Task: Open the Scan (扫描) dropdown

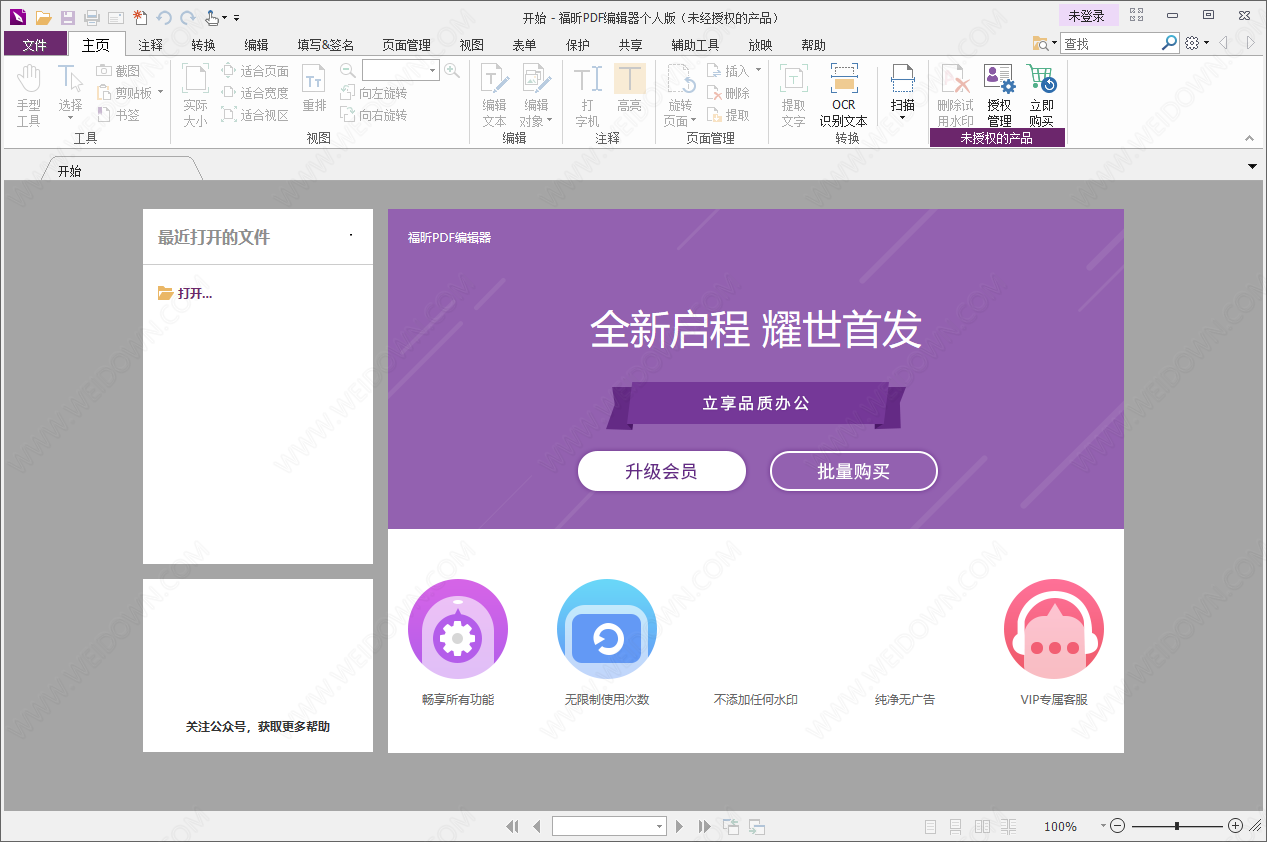Action: click(902, 95)
